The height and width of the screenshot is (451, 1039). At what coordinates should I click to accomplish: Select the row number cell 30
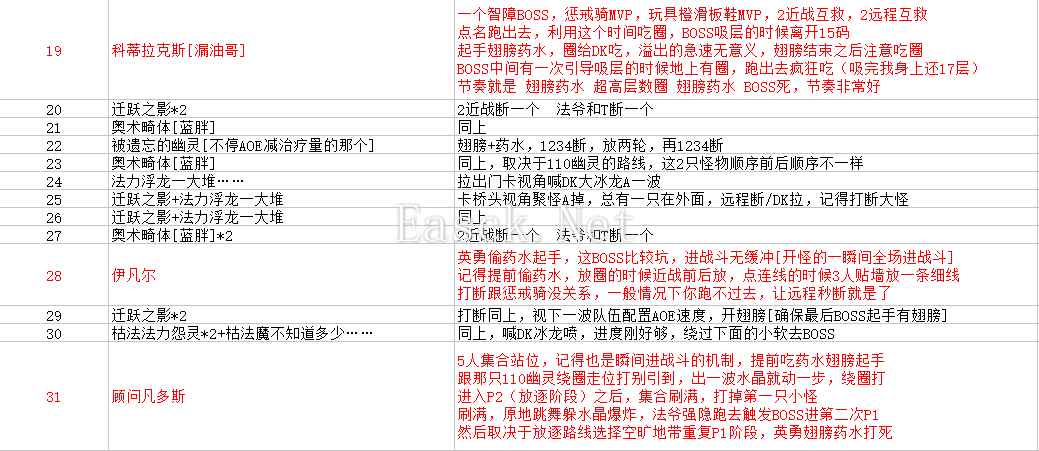click(x=53, y=333)
